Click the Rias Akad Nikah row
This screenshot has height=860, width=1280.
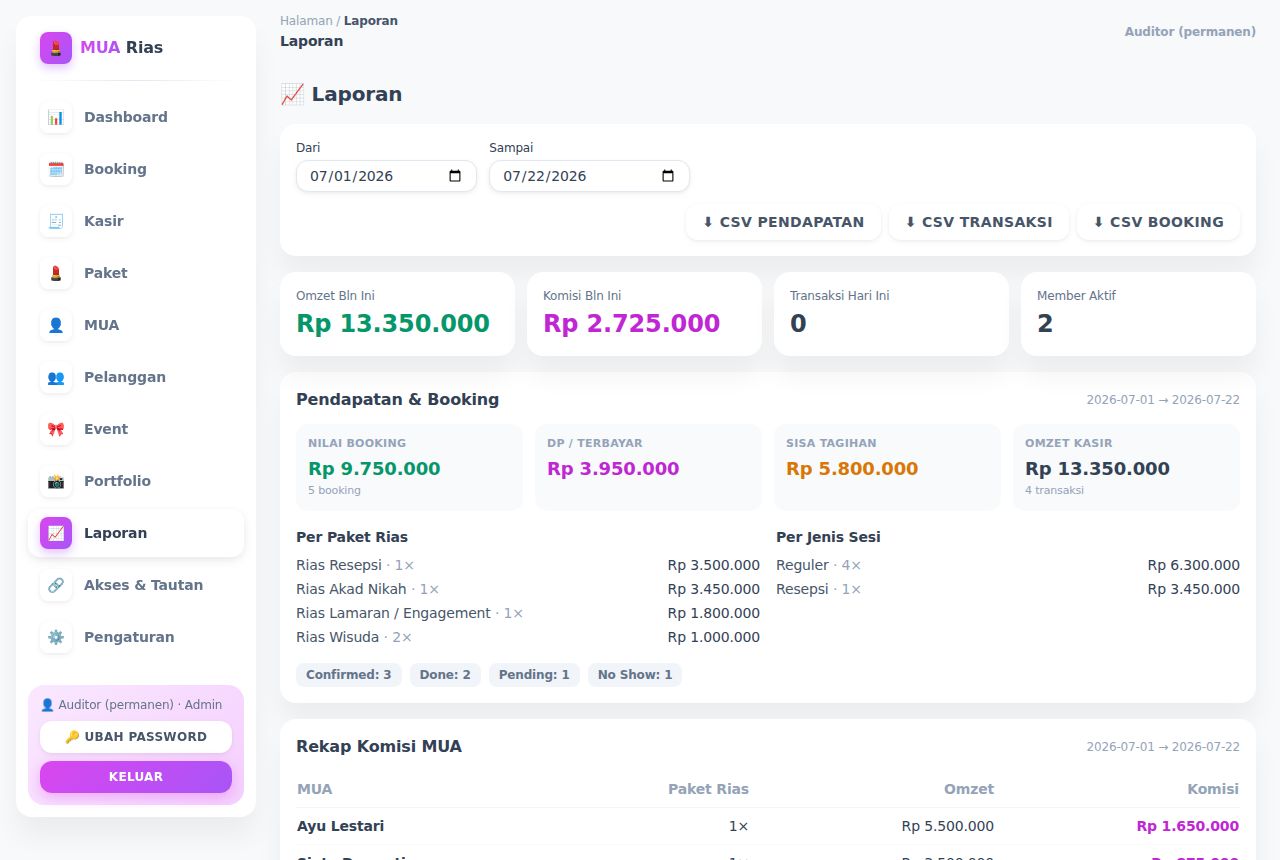(x=528, y=589)
